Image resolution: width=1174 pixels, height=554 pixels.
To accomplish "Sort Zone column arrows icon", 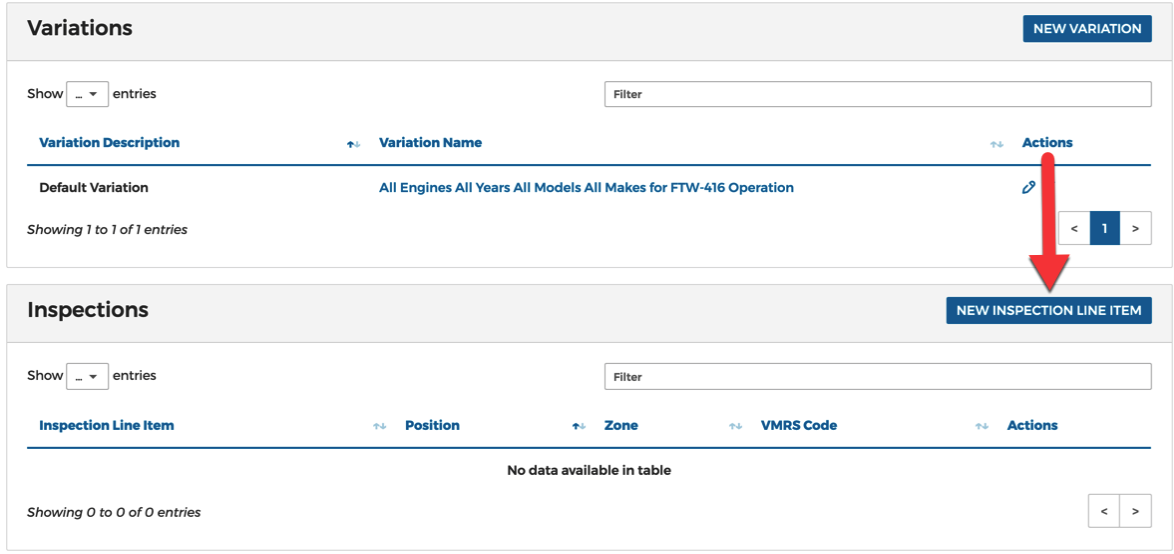I will click(x=735, y=426).
